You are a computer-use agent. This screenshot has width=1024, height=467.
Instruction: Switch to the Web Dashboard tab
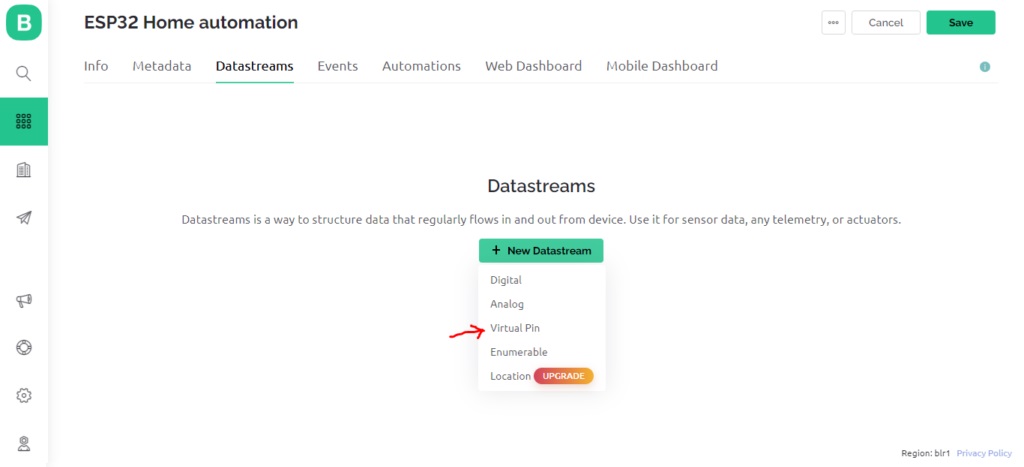[x=533, y=66]
